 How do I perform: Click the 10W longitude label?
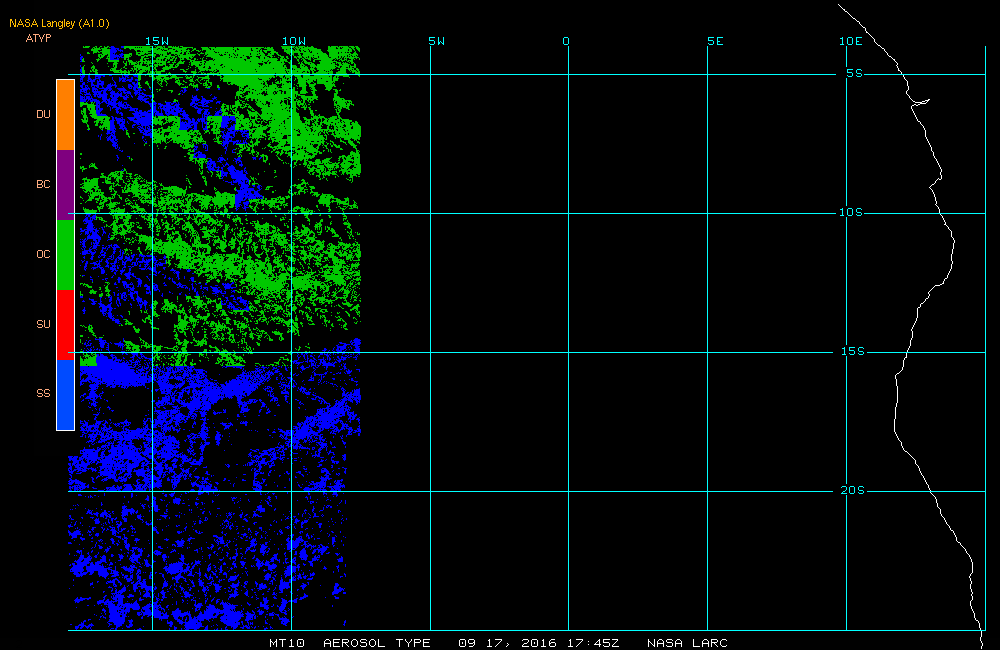[x=294, y=41]
